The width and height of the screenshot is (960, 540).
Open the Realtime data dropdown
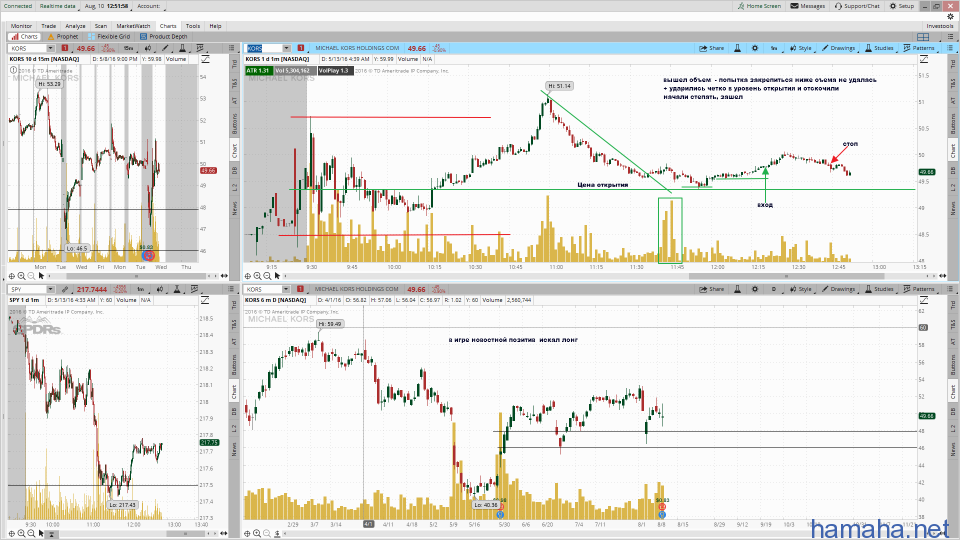click(x=58, y=6)
